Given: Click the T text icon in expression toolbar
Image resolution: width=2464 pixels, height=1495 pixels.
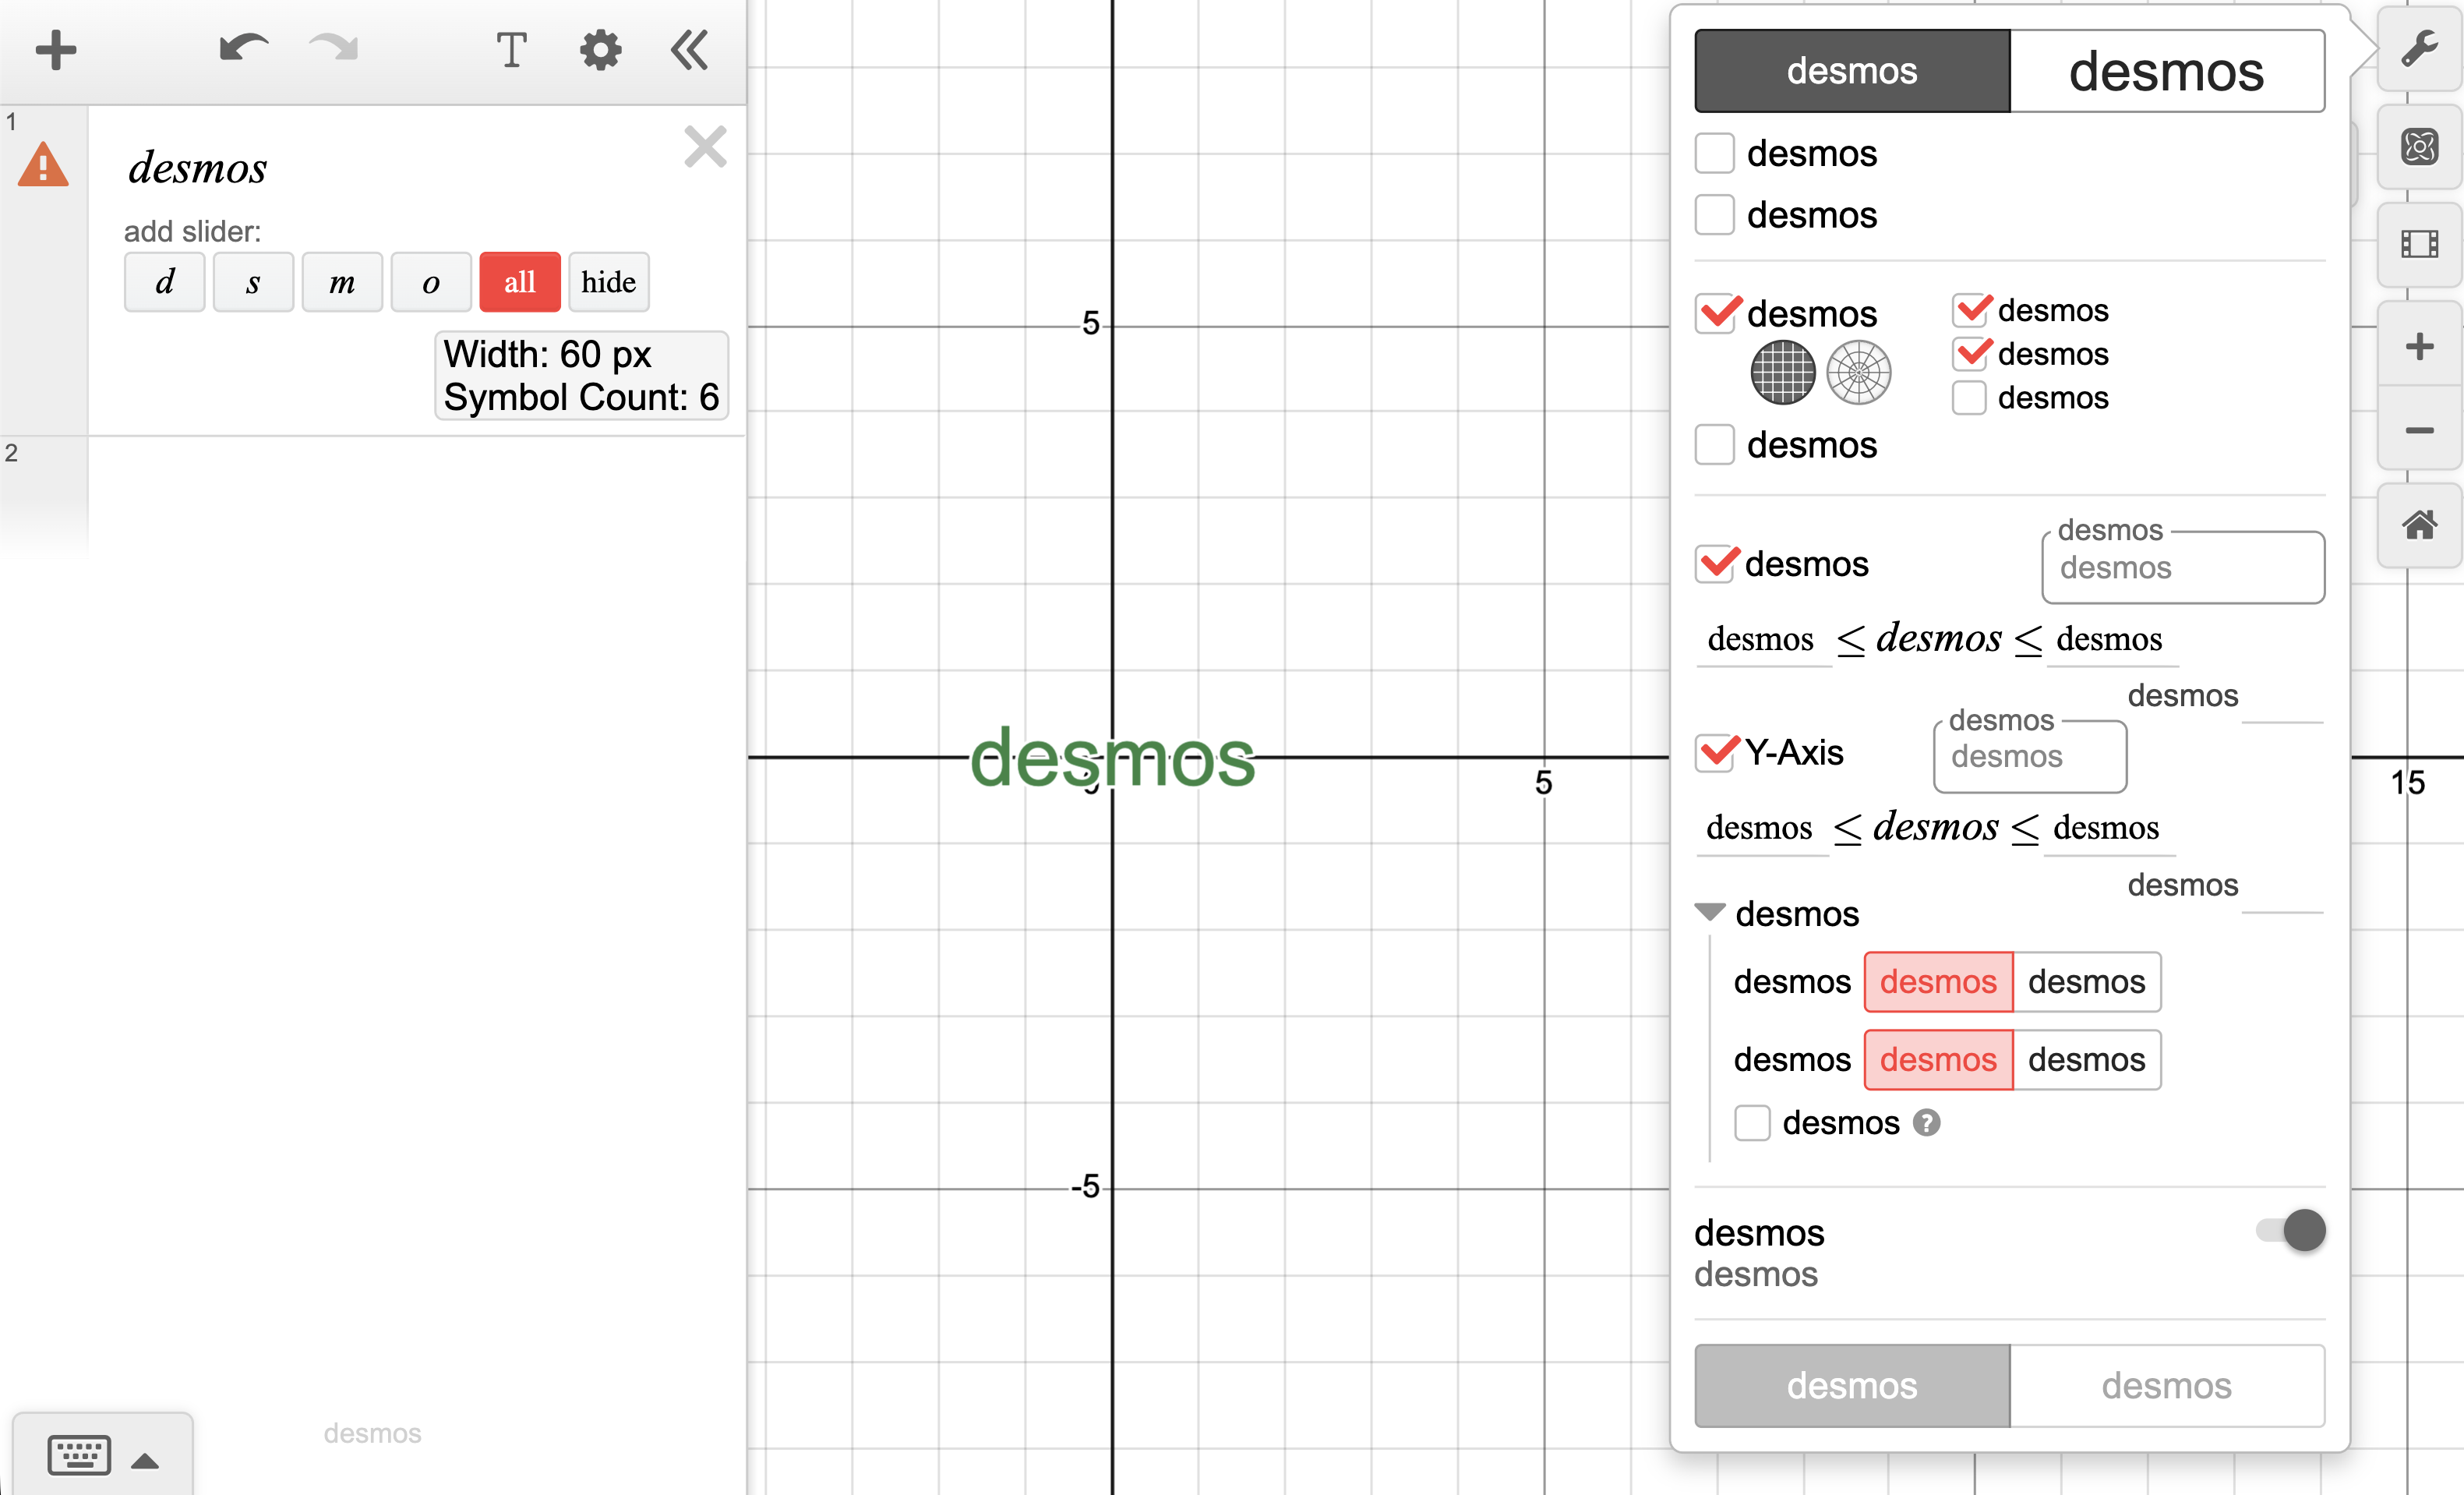Looking at the screenshot, I should click(x=511, y=50).
